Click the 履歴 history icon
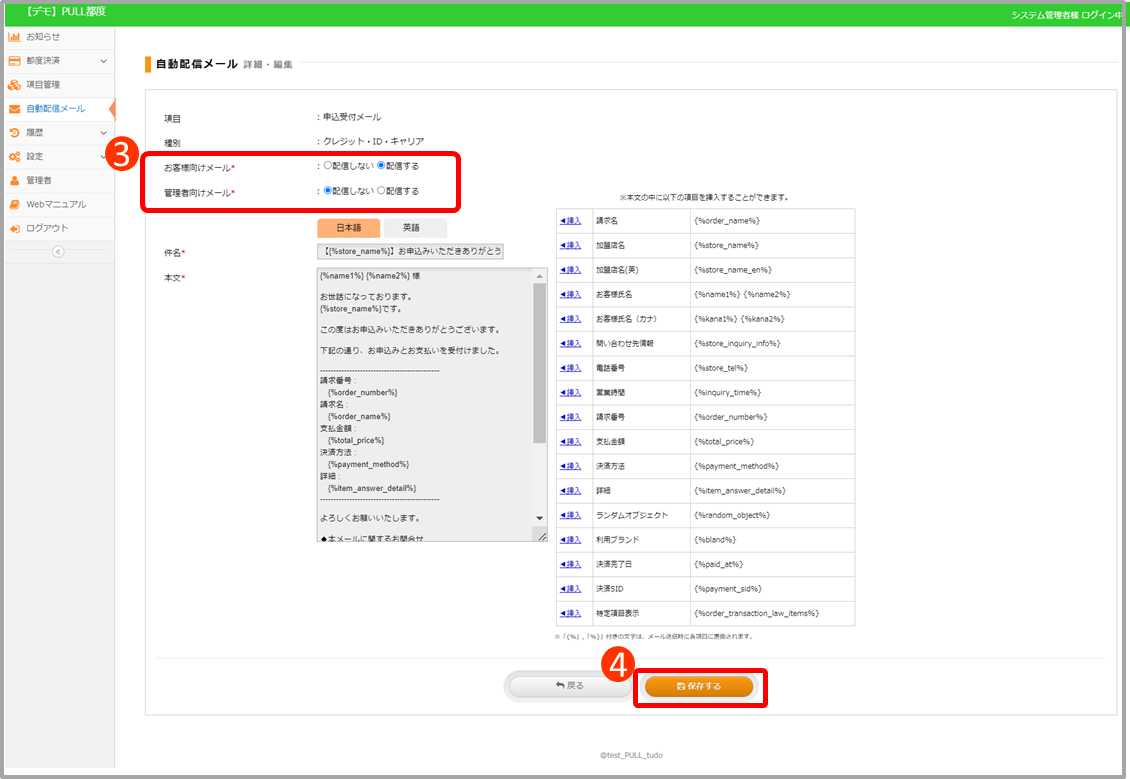The image size is (1130, 779). pyautogui.click(x=14, y=133)
